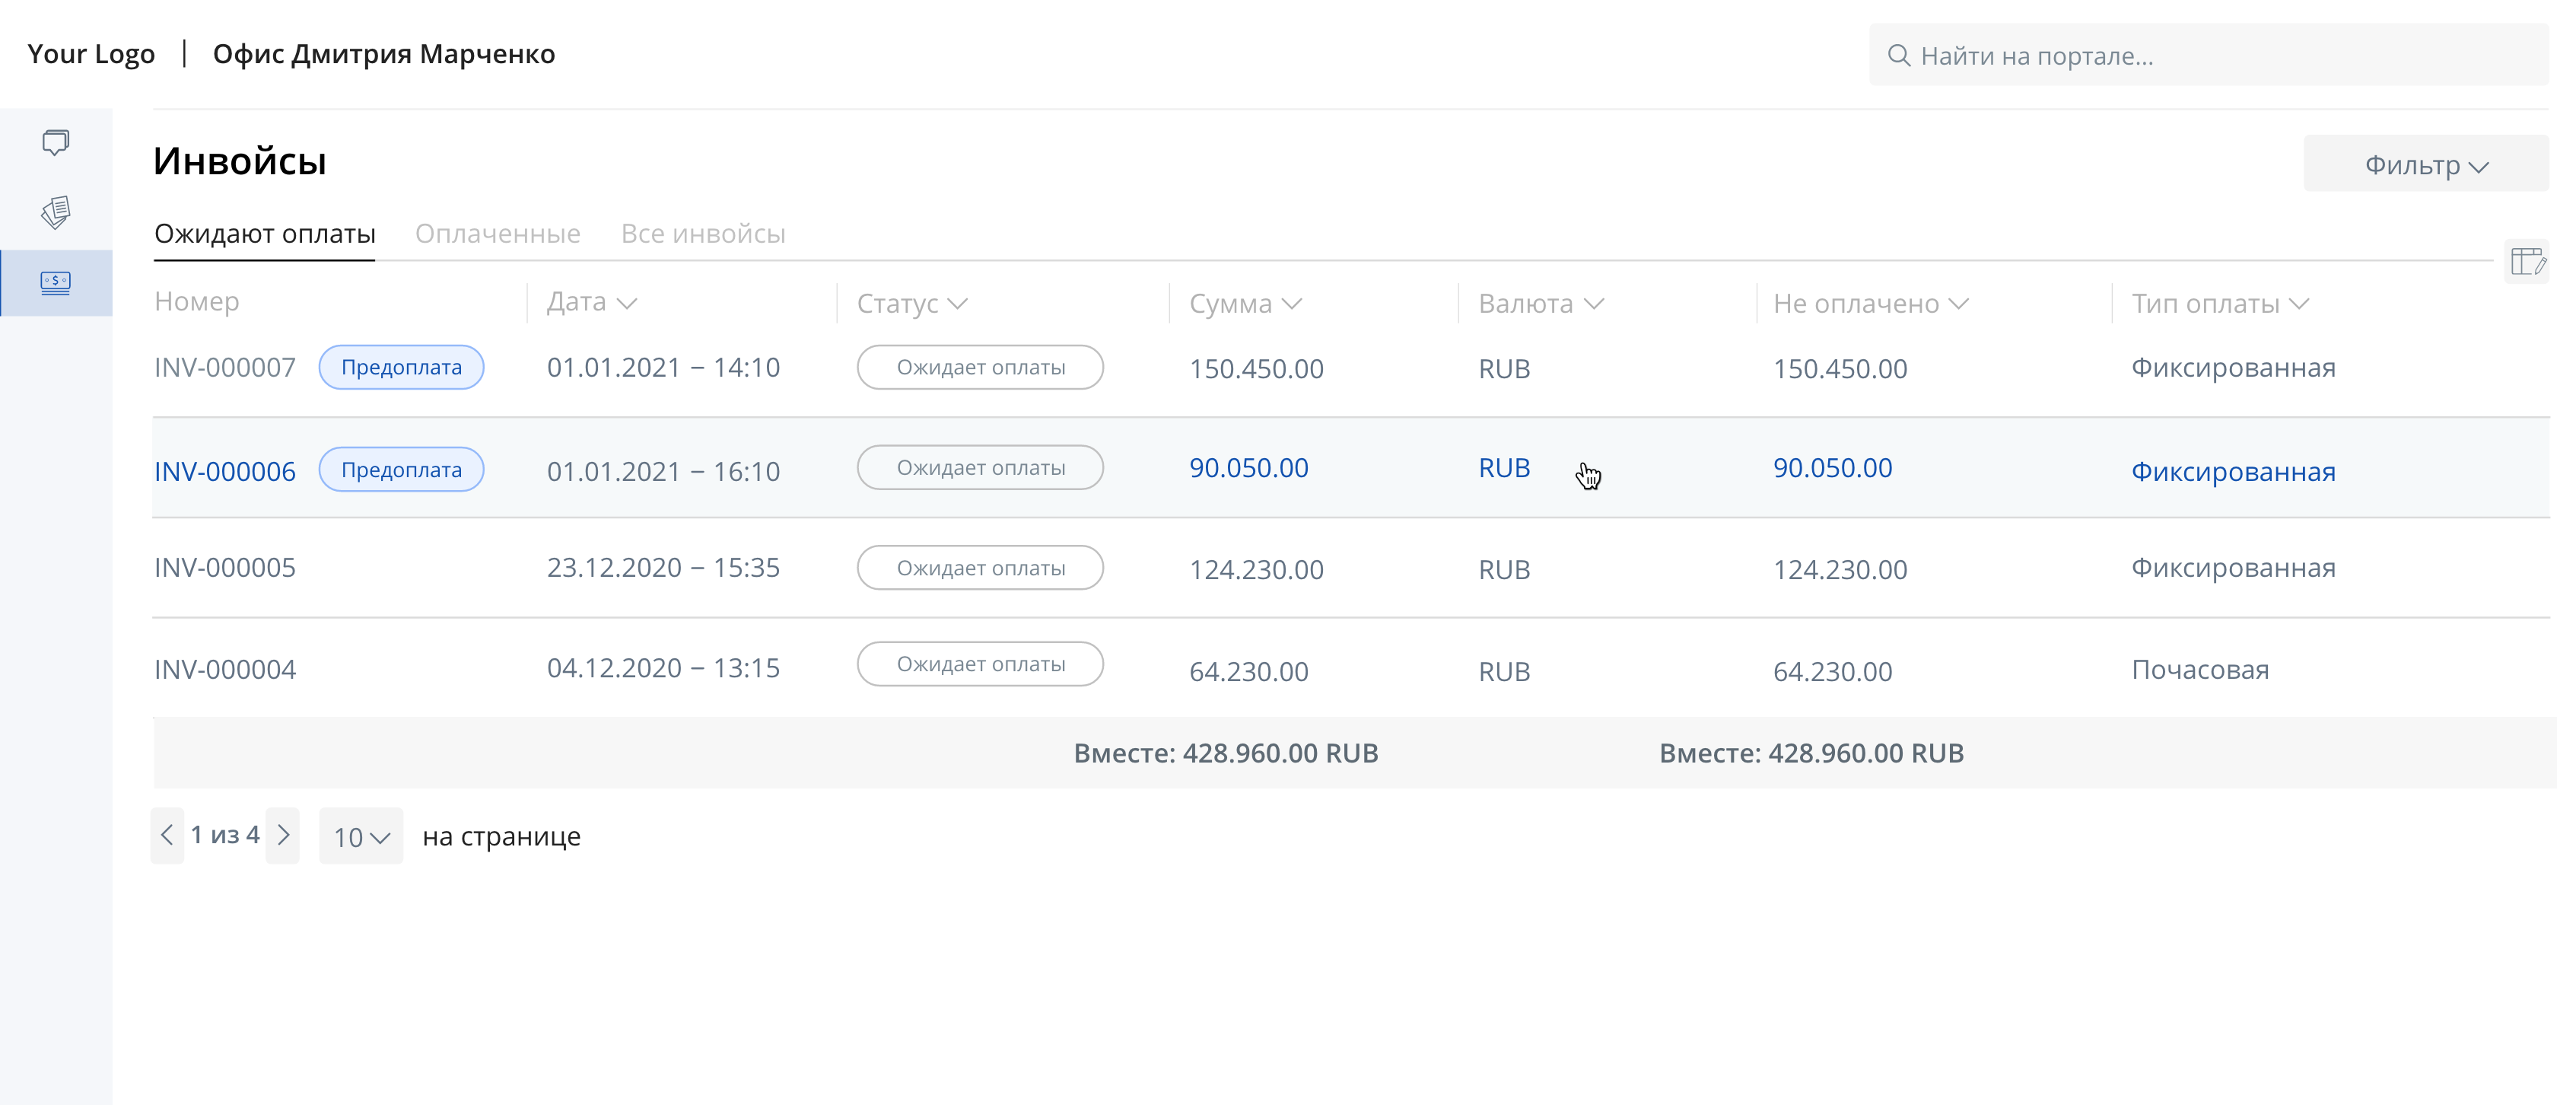Image resolution: width=2576 pixels, height=1105 pixels.
Task: Click the Your Logo link
Action: tap(91, 54)
